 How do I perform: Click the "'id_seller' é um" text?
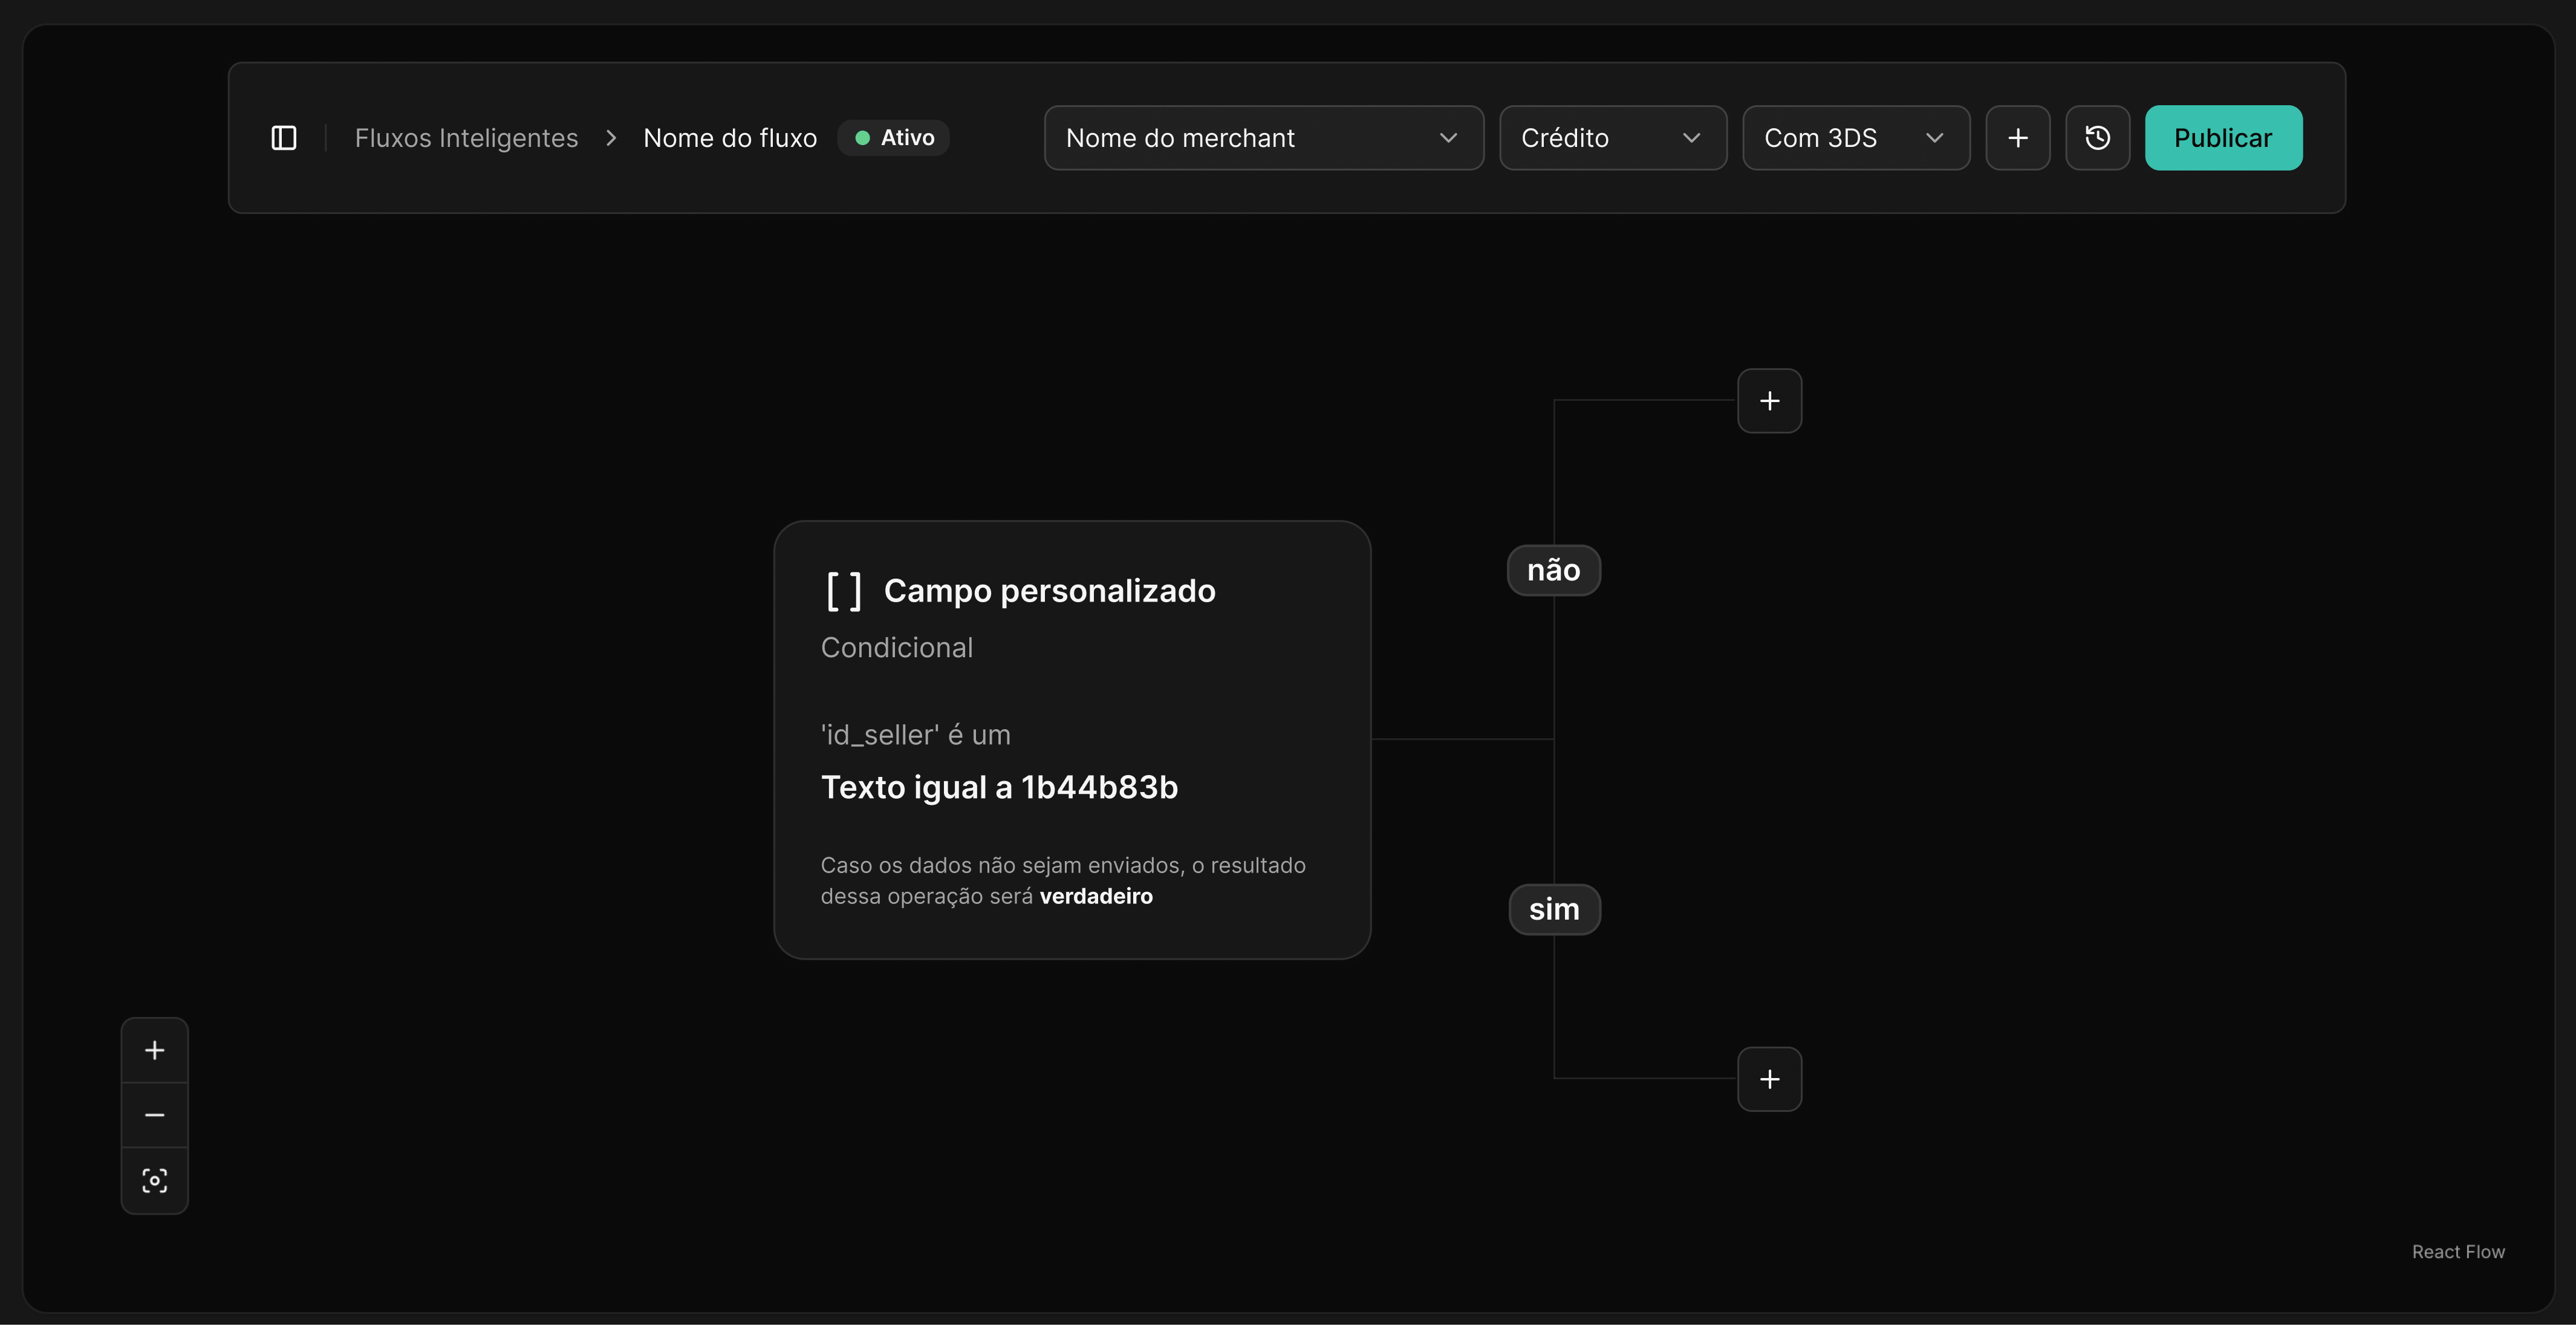click(x=915, y=736)
